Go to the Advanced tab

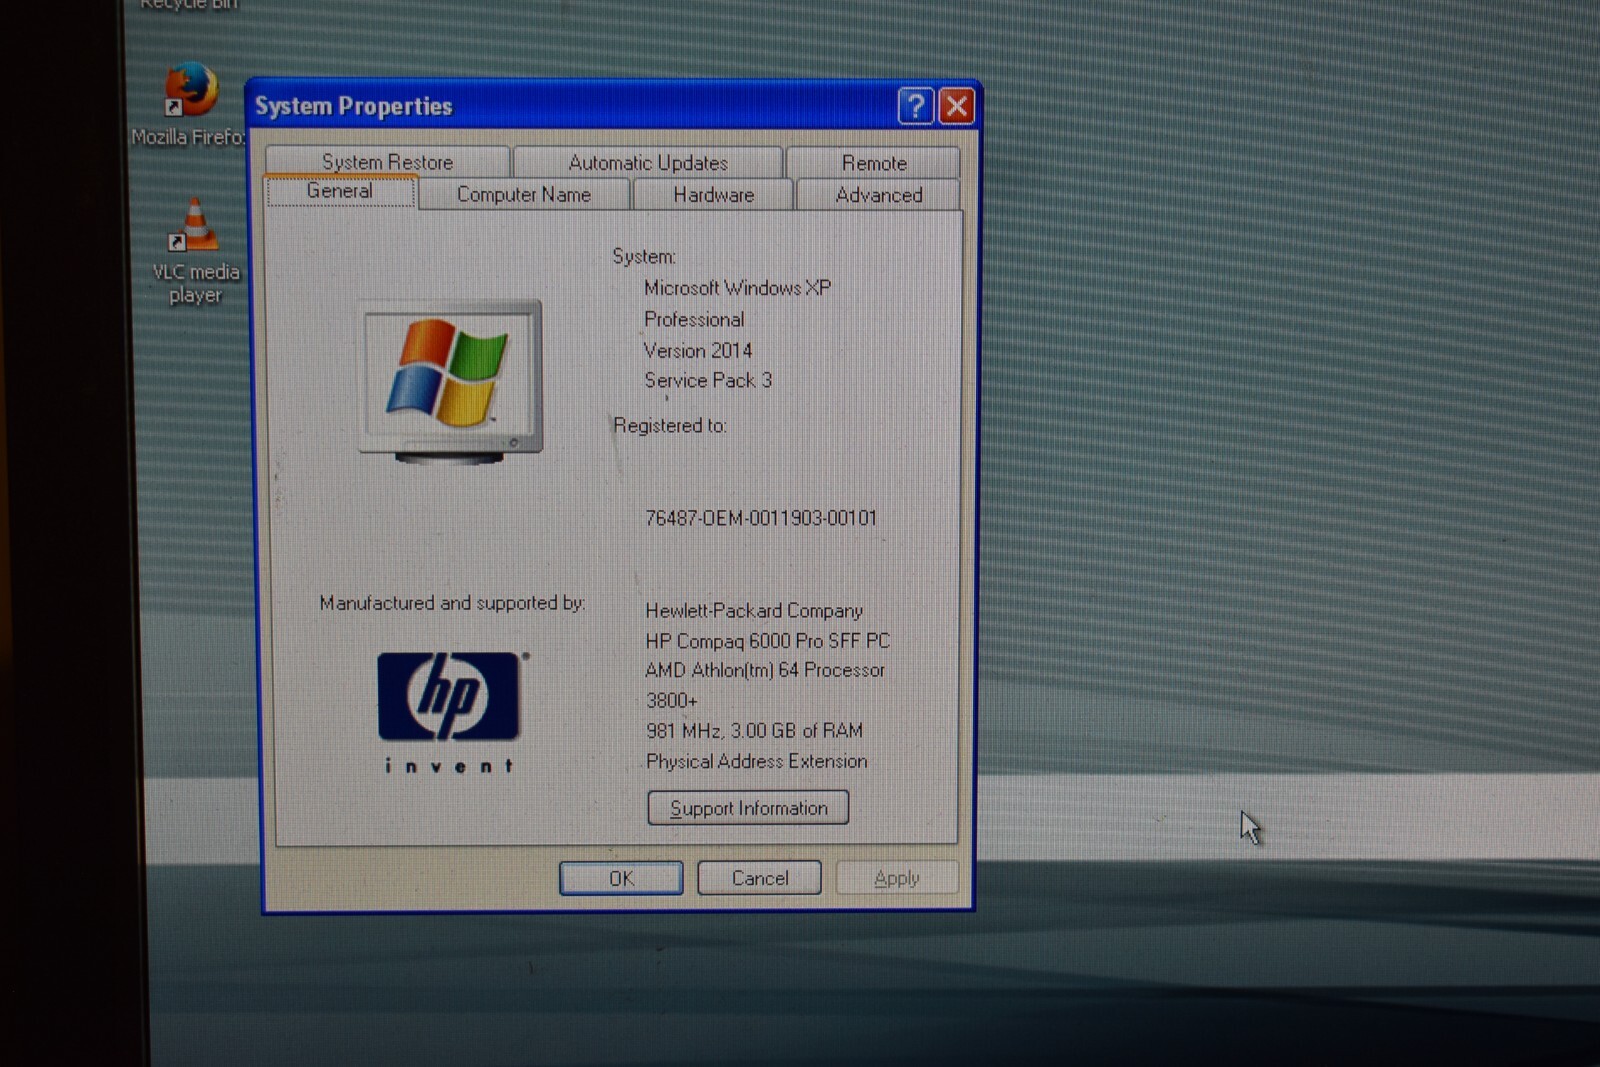(x=878, y=194)
